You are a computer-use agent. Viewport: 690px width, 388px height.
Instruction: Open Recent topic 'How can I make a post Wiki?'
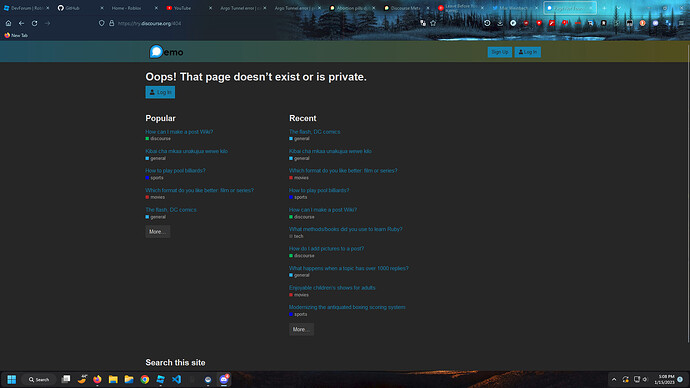(x=323, y=209)
